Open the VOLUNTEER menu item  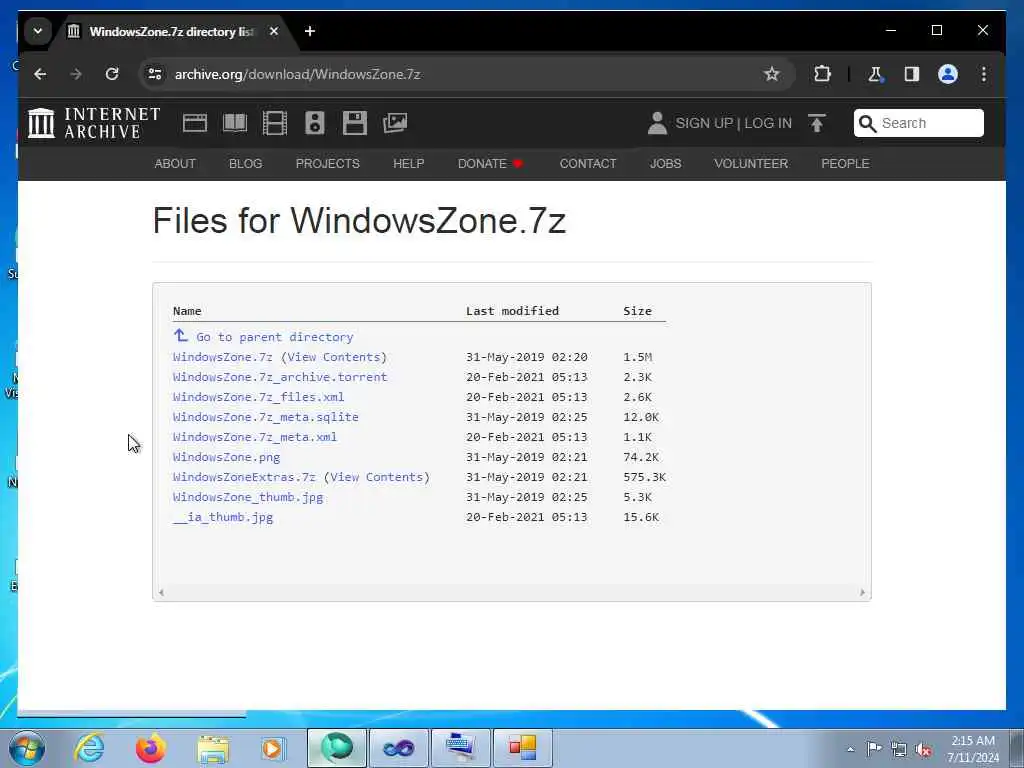point(751,163)
